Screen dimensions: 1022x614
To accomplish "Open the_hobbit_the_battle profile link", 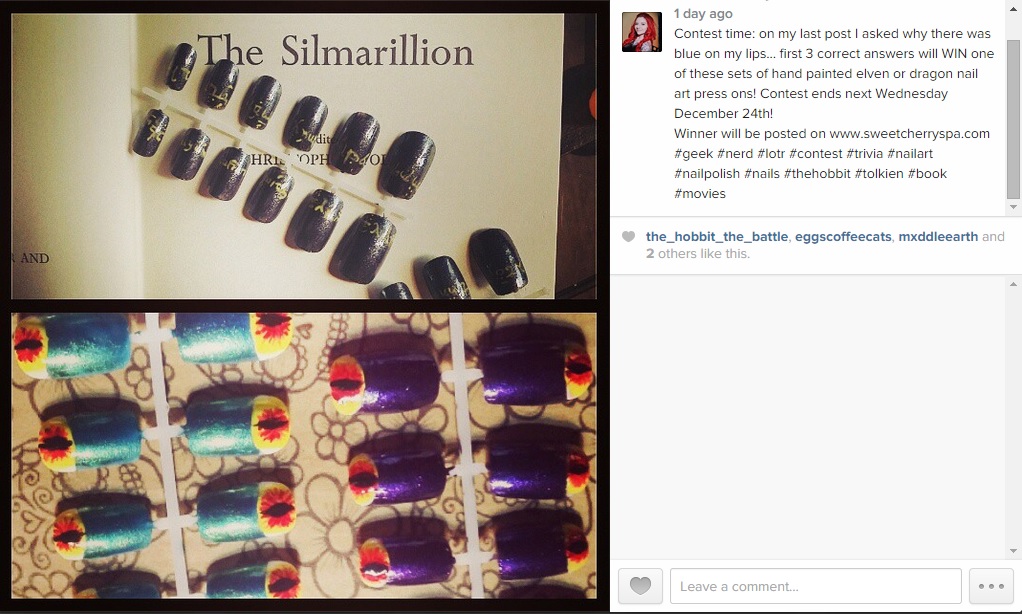I will (717, 237).
